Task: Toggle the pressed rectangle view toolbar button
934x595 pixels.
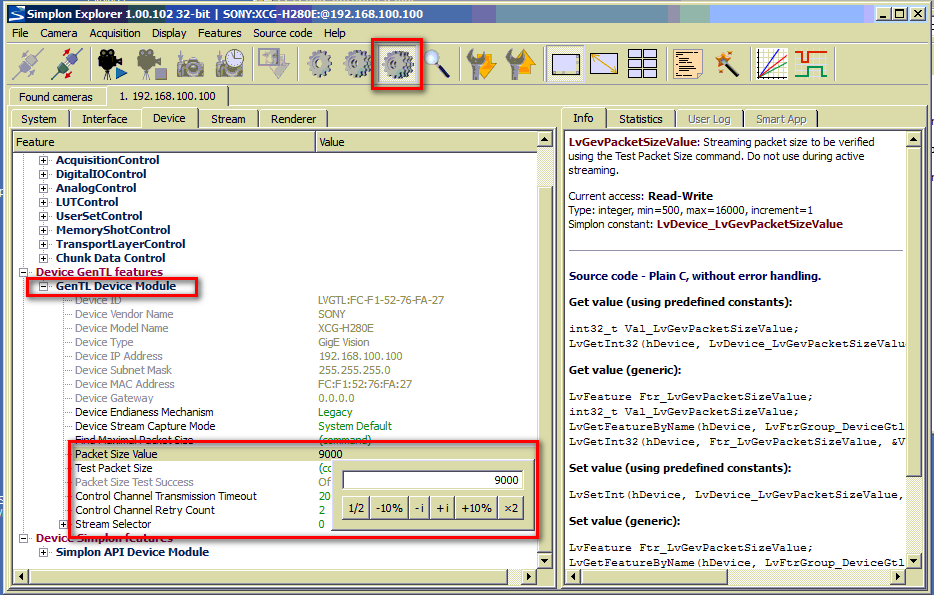Action: pyautogui.click(x=565, y=65)
